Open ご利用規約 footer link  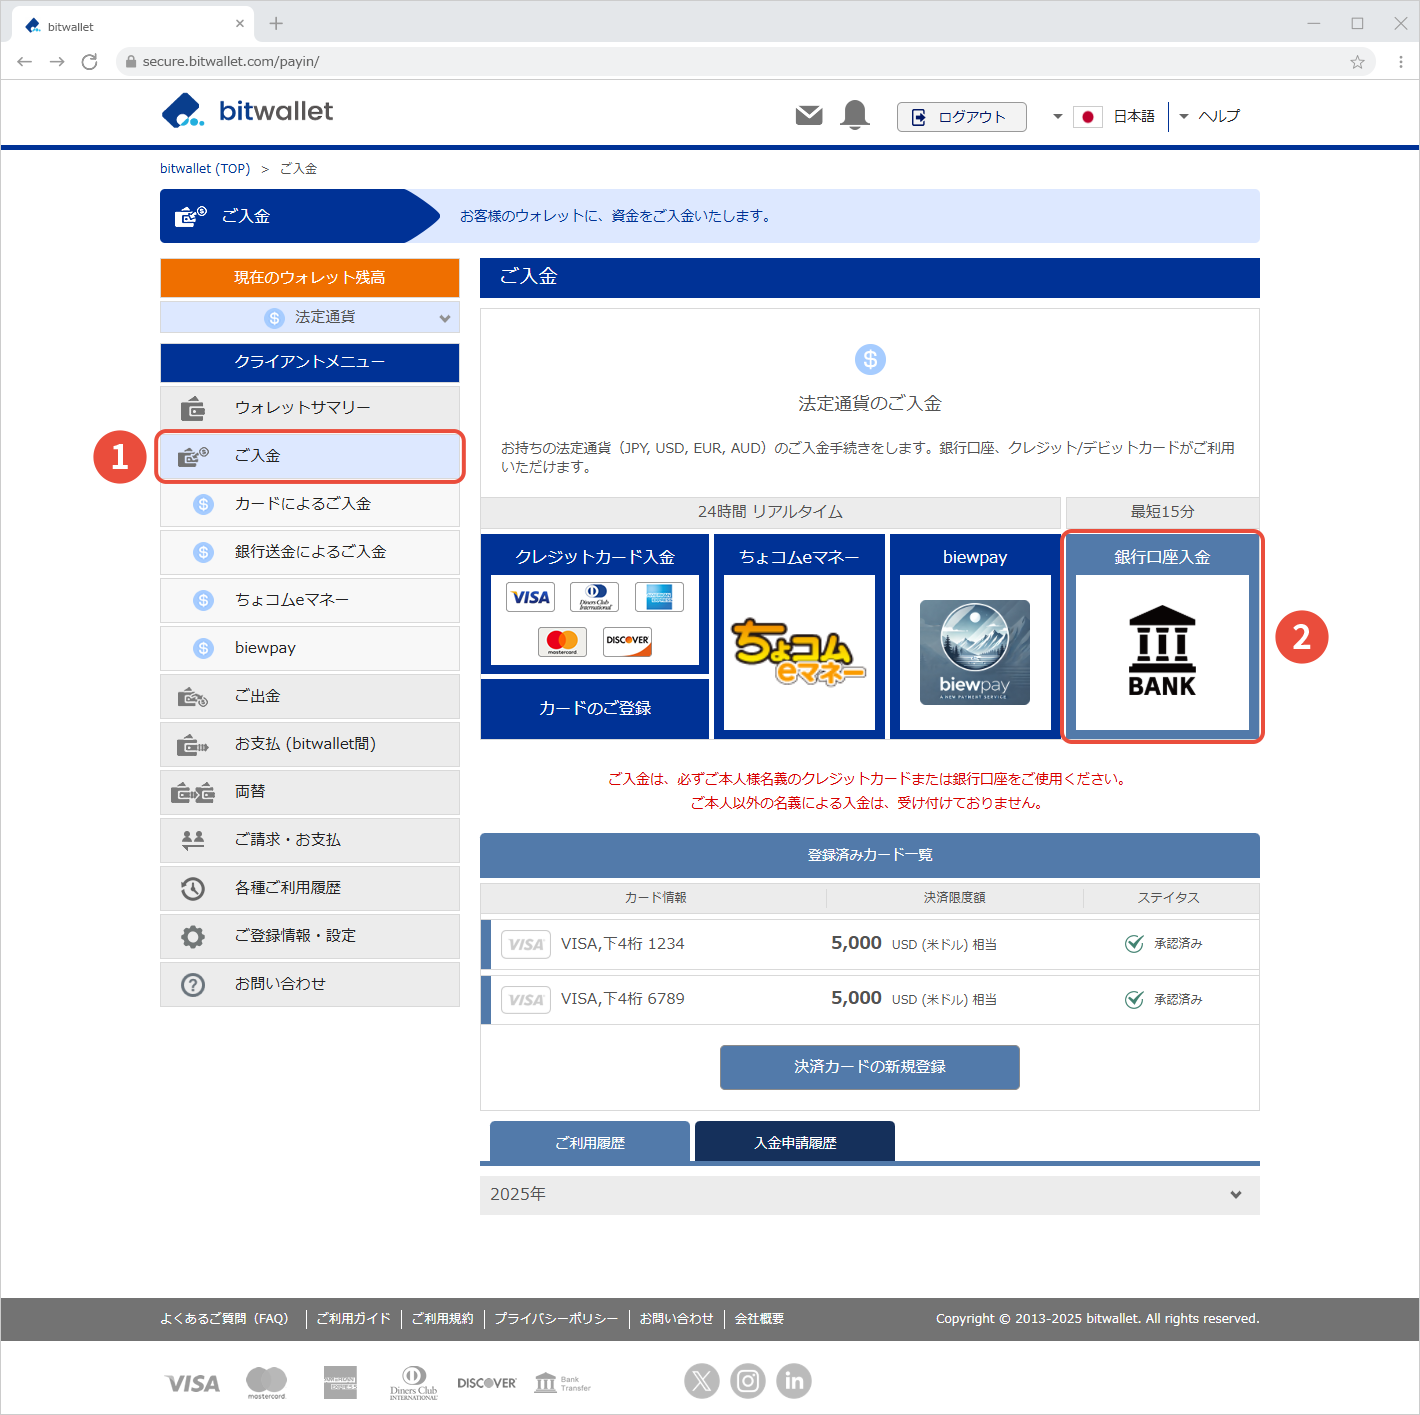443,1319
